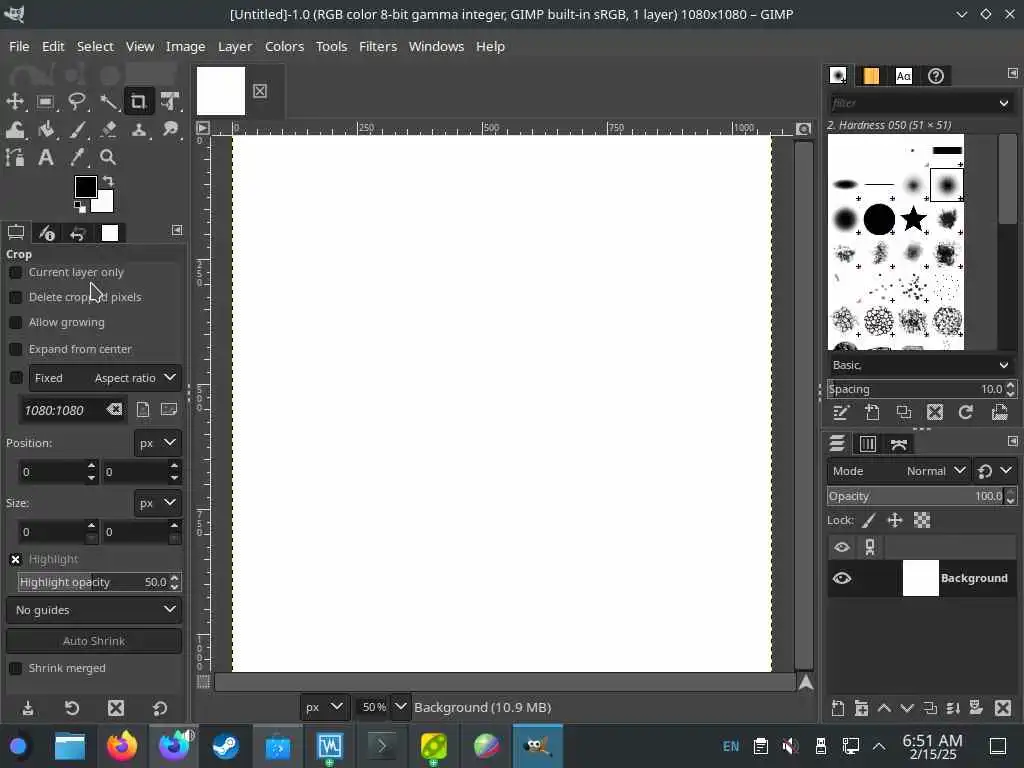Enable Current layer only checkbox
This screenshot has height=768, width=1024.
click(x=16, y=272)
